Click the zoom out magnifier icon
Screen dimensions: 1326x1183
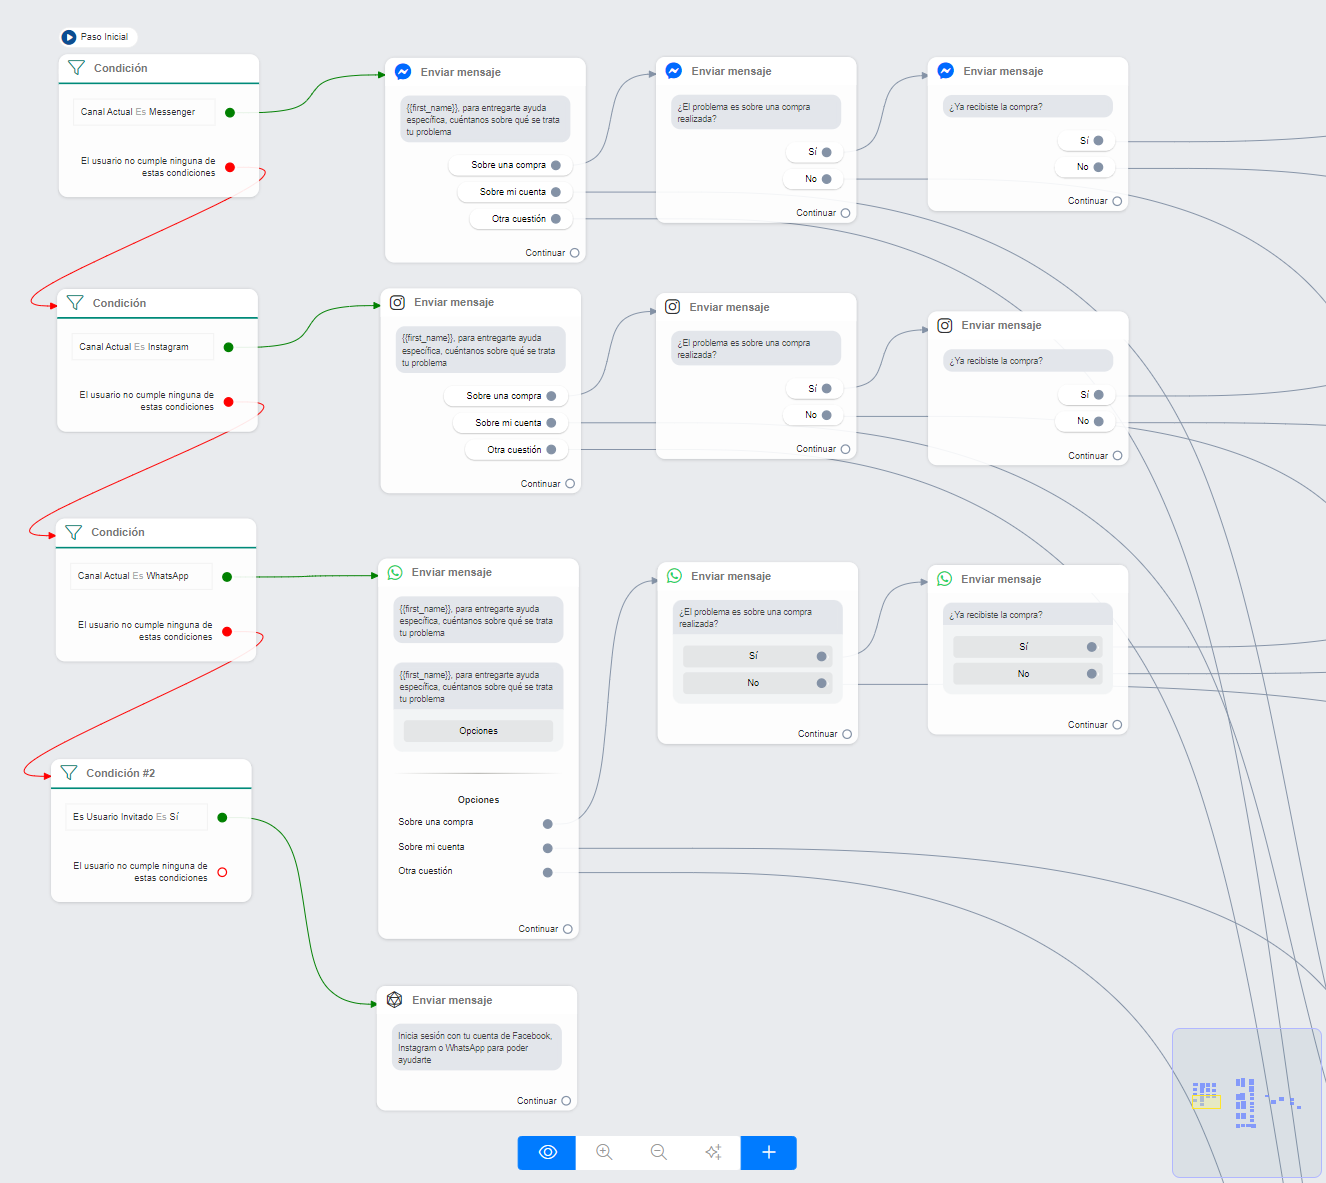point(659,1152)
